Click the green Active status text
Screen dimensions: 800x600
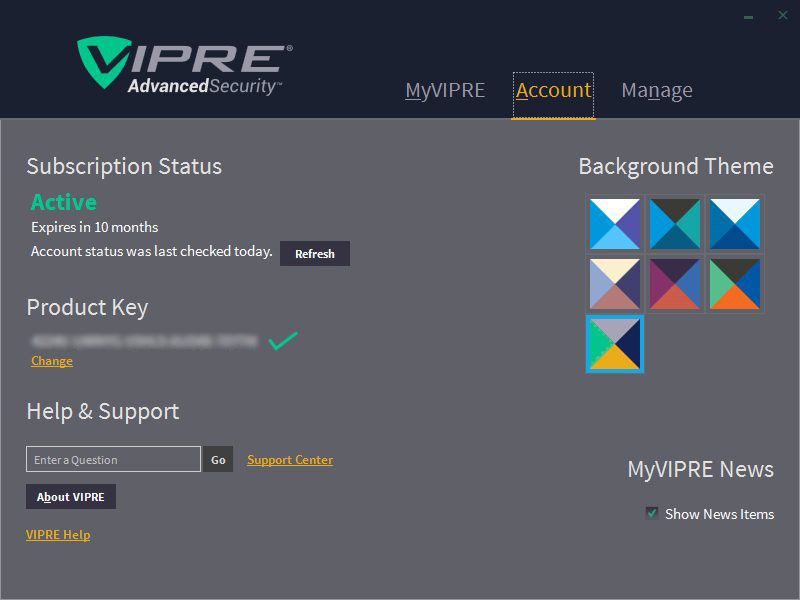pos(64,202)
